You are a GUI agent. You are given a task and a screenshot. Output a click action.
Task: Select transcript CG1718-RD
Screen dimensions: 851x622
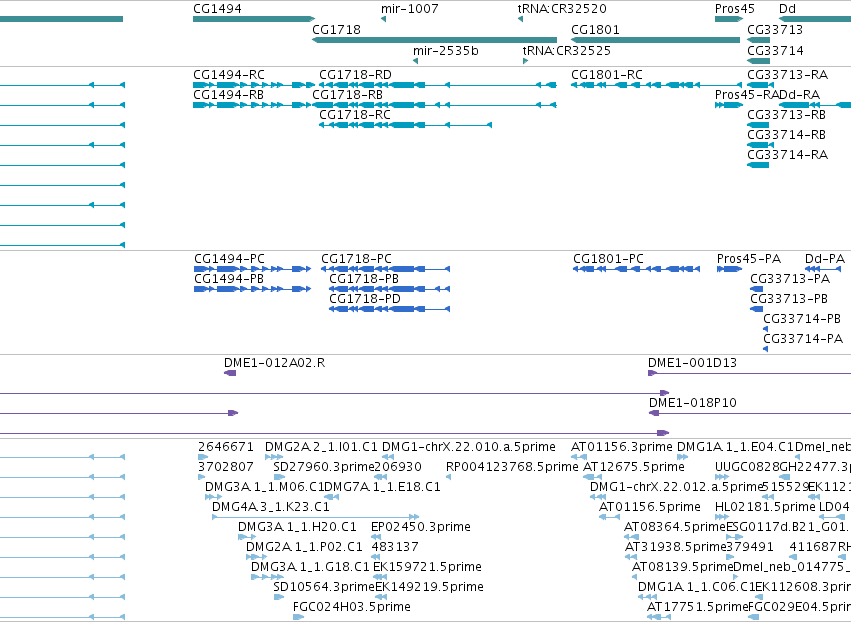click(438, 85)
